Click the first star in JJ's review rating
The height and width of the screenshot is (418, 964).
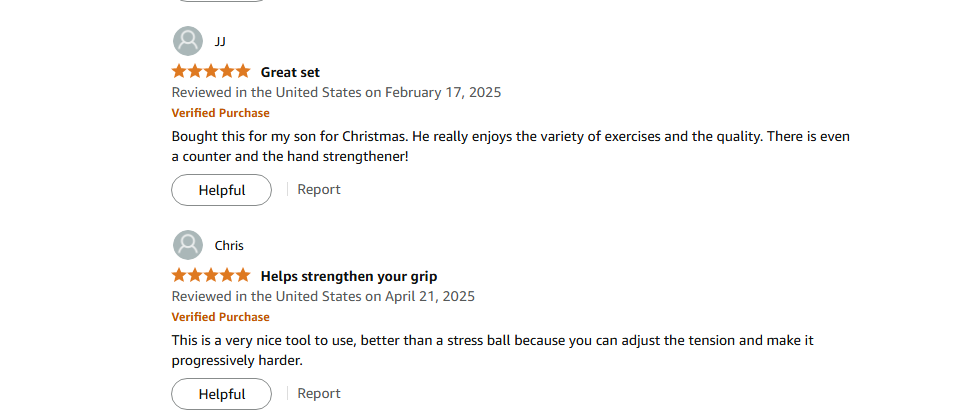point(179,71)
